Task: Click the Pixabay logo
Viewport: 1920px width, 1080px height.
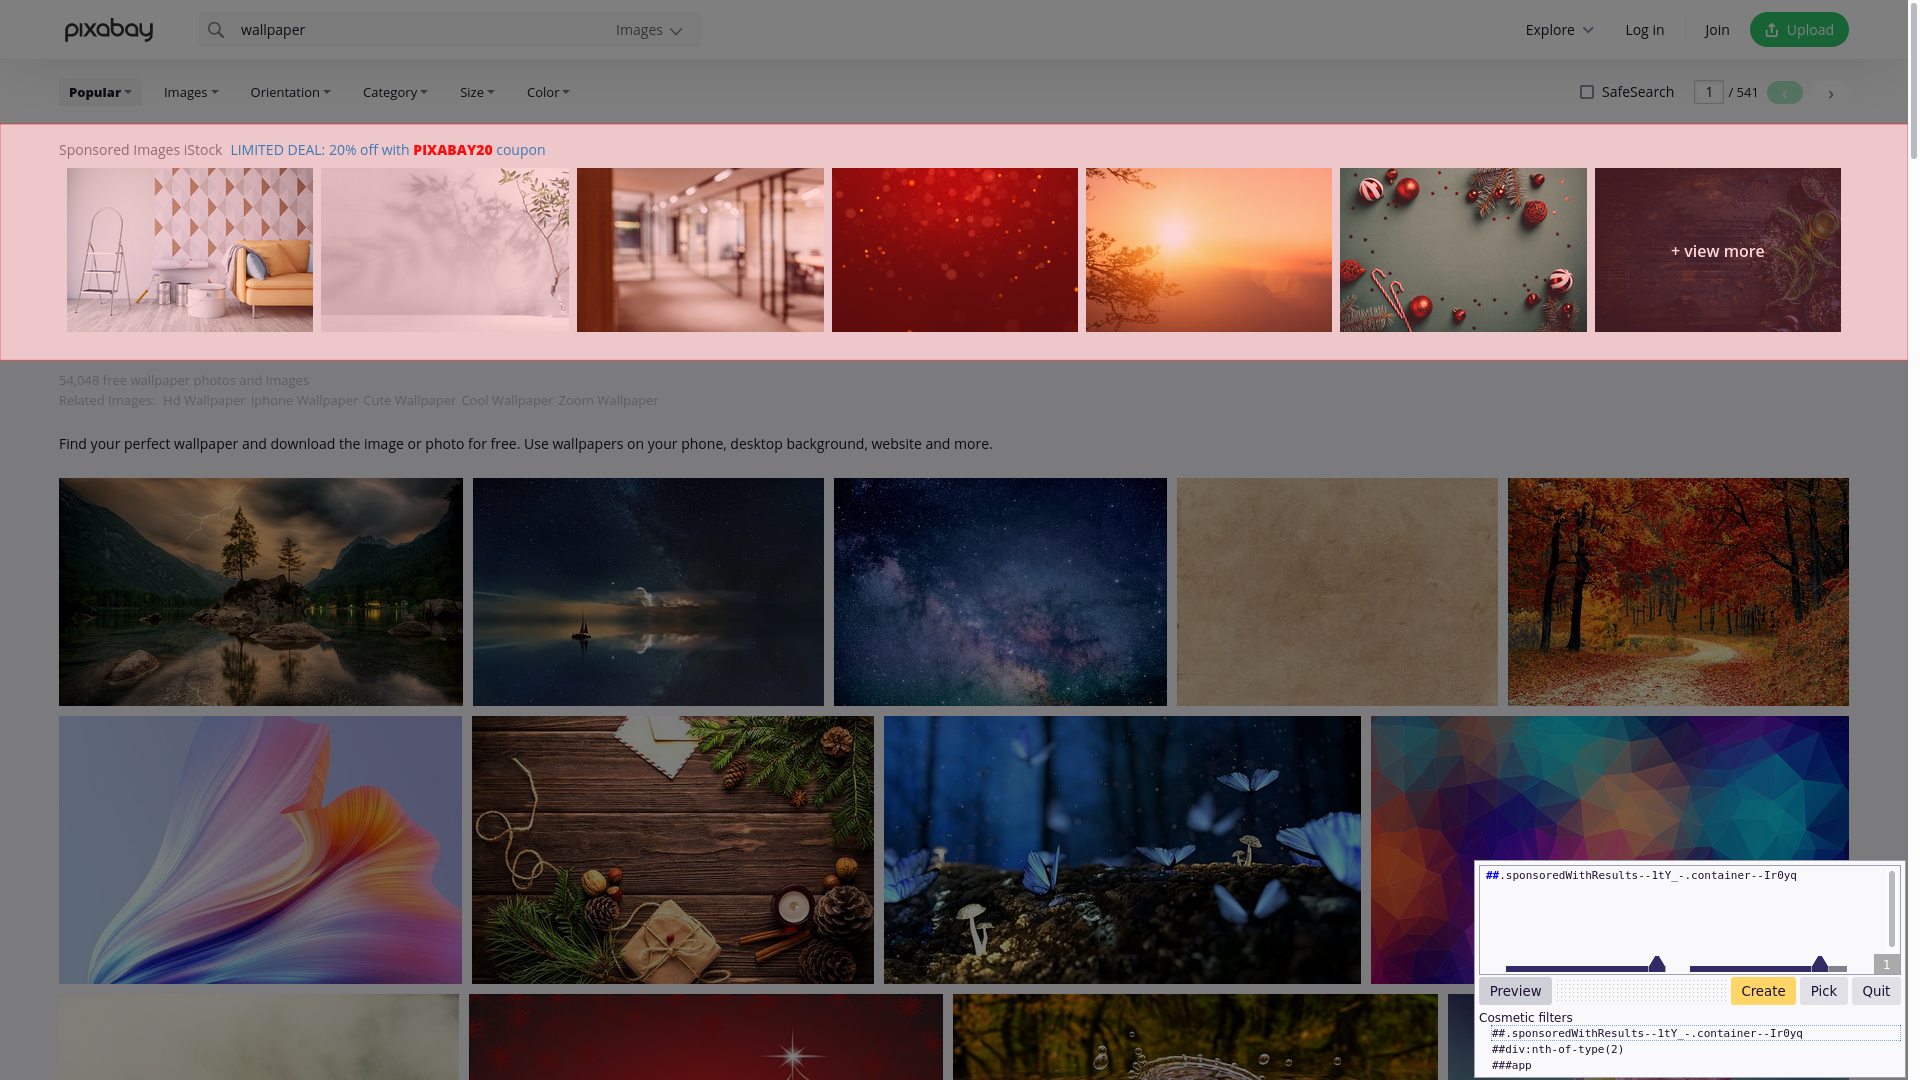Action: pyautogui.click(x=108, y=29)
